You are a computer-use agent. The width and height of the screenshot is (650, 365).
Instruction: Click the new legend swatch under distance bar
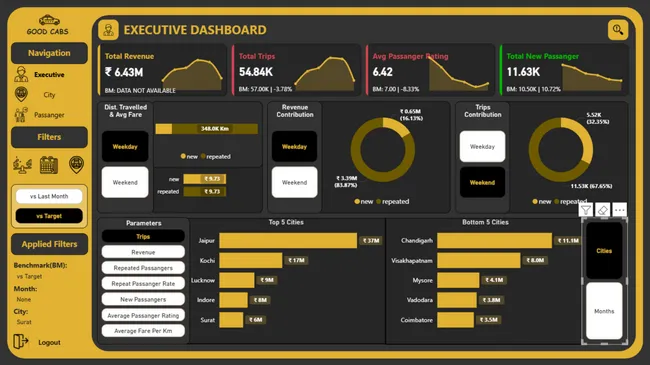(183, 156)
